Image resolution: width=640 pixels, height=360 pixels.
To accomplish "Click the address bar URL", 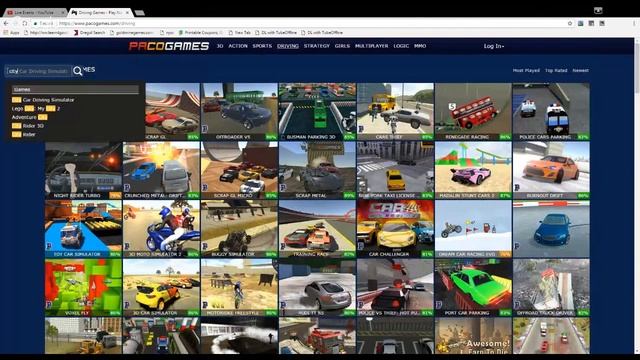I will [x=96, y=23].
